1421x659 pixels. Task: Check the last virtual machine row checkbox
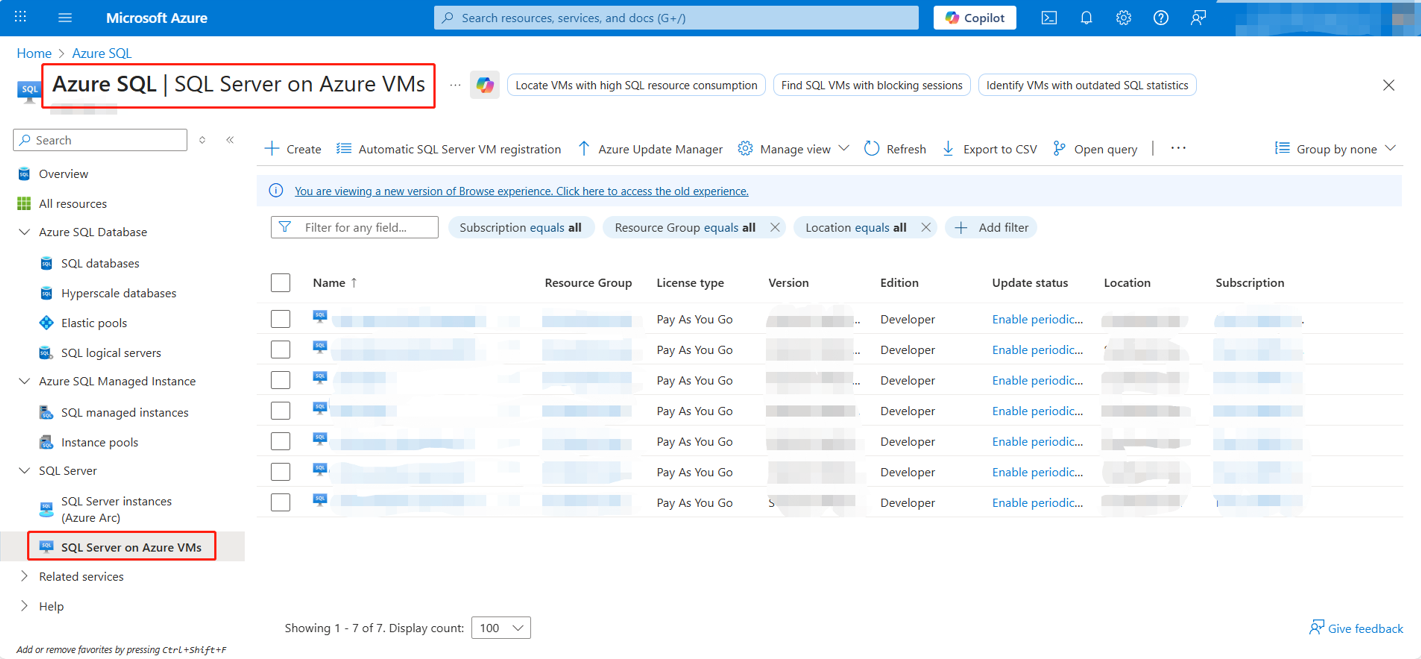point(280,502)
